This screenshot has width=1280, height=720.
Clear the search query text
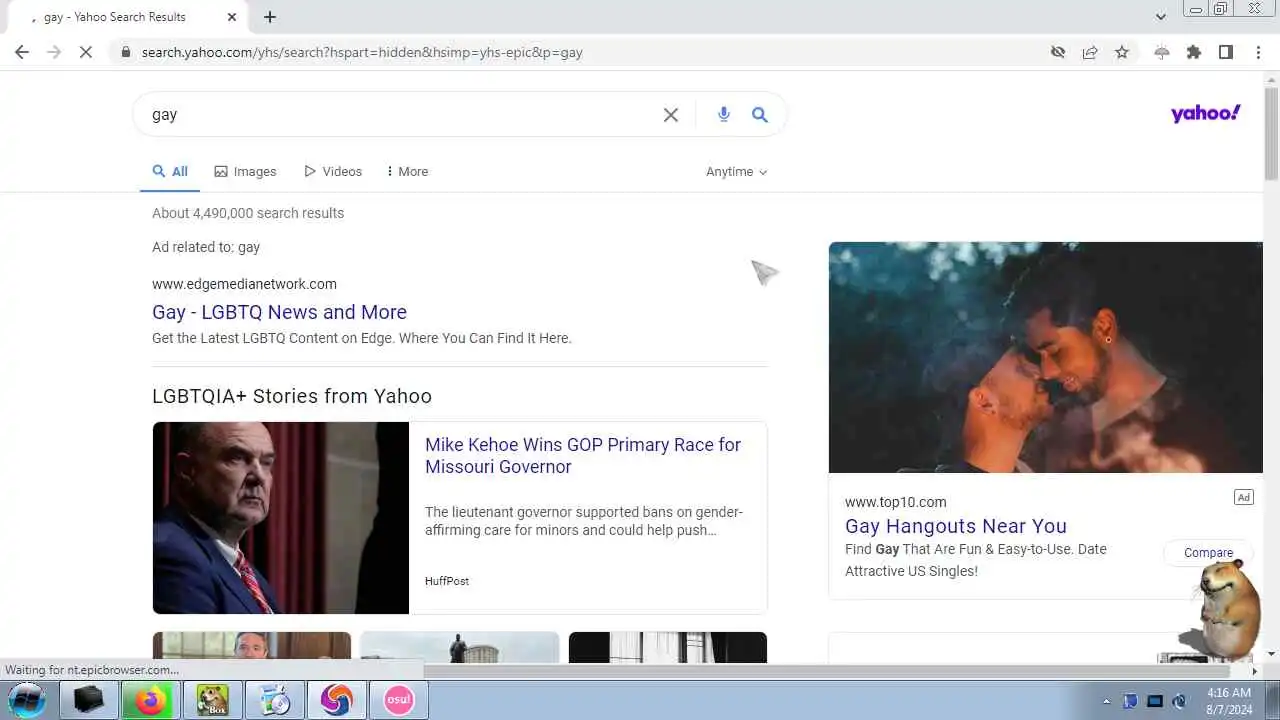click(671, 115)
